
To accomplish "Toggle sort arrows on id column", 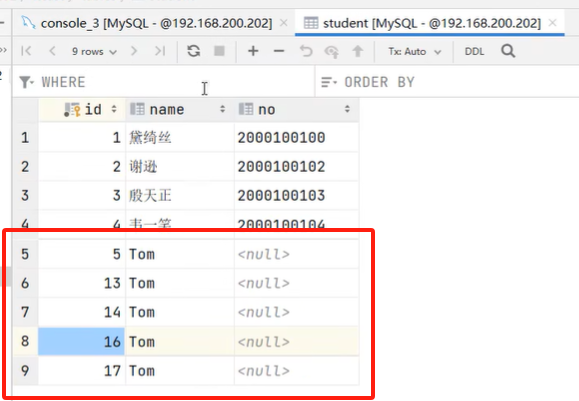I will [x=114, y=109].
